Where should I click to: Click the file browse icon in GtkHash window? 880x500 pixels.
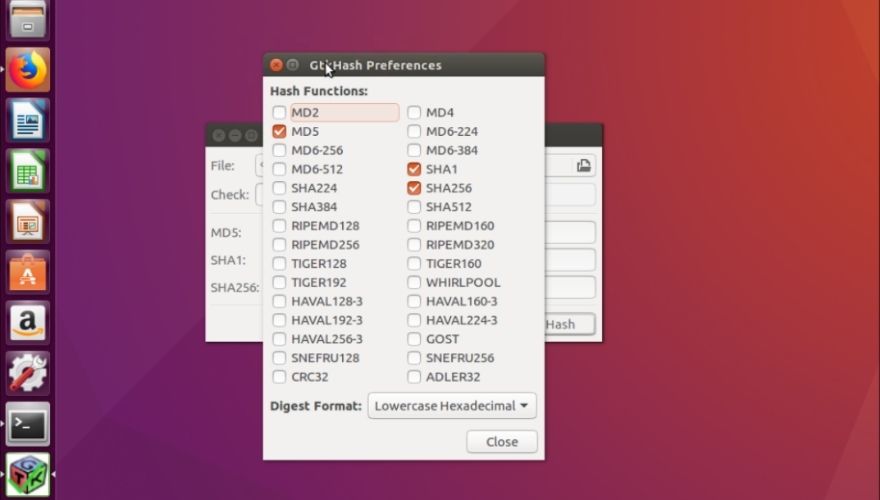tap(584, 166)
